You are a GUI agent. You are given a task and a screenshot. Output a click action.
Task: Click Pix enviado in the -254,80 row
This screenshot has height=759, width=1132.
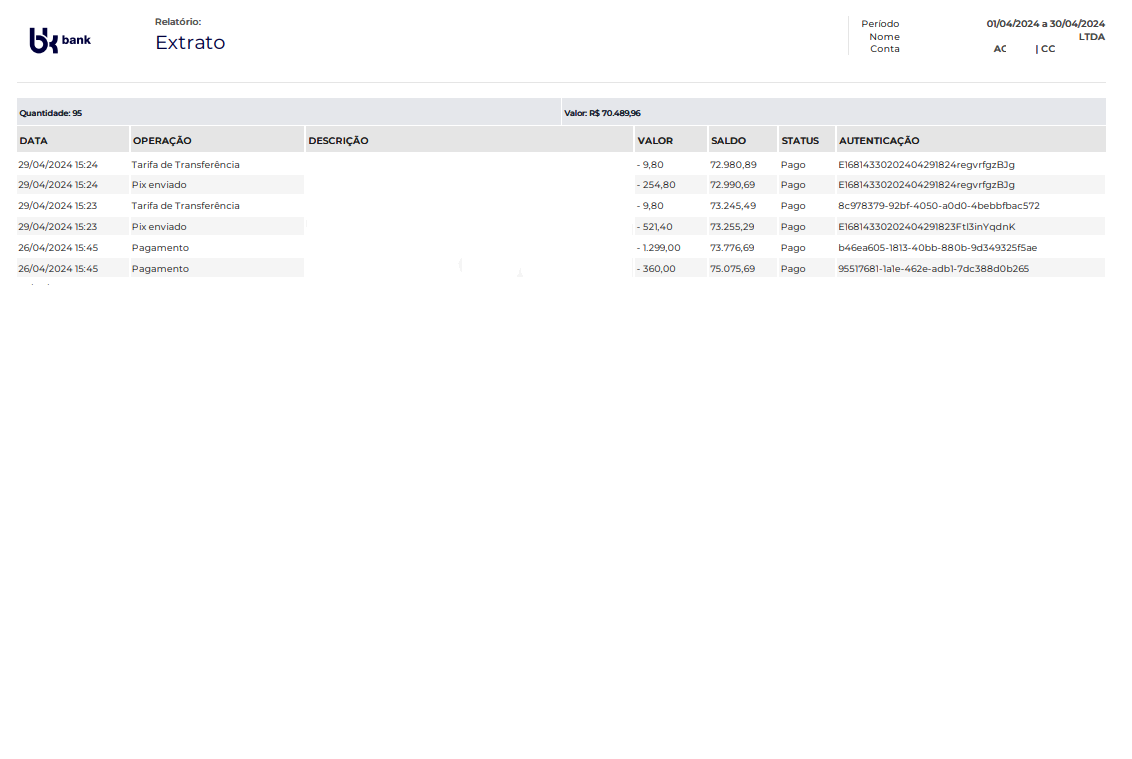pos(159,185)
